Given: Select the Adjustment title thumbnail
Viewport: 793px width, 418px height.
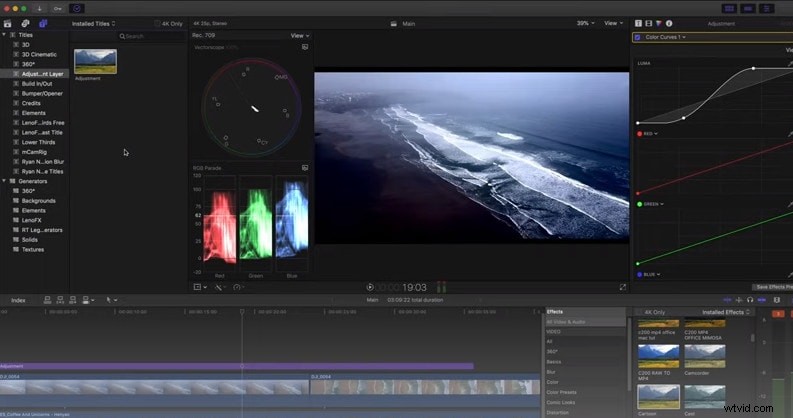Looking at the screenshot, I should [x=96, y=62].
